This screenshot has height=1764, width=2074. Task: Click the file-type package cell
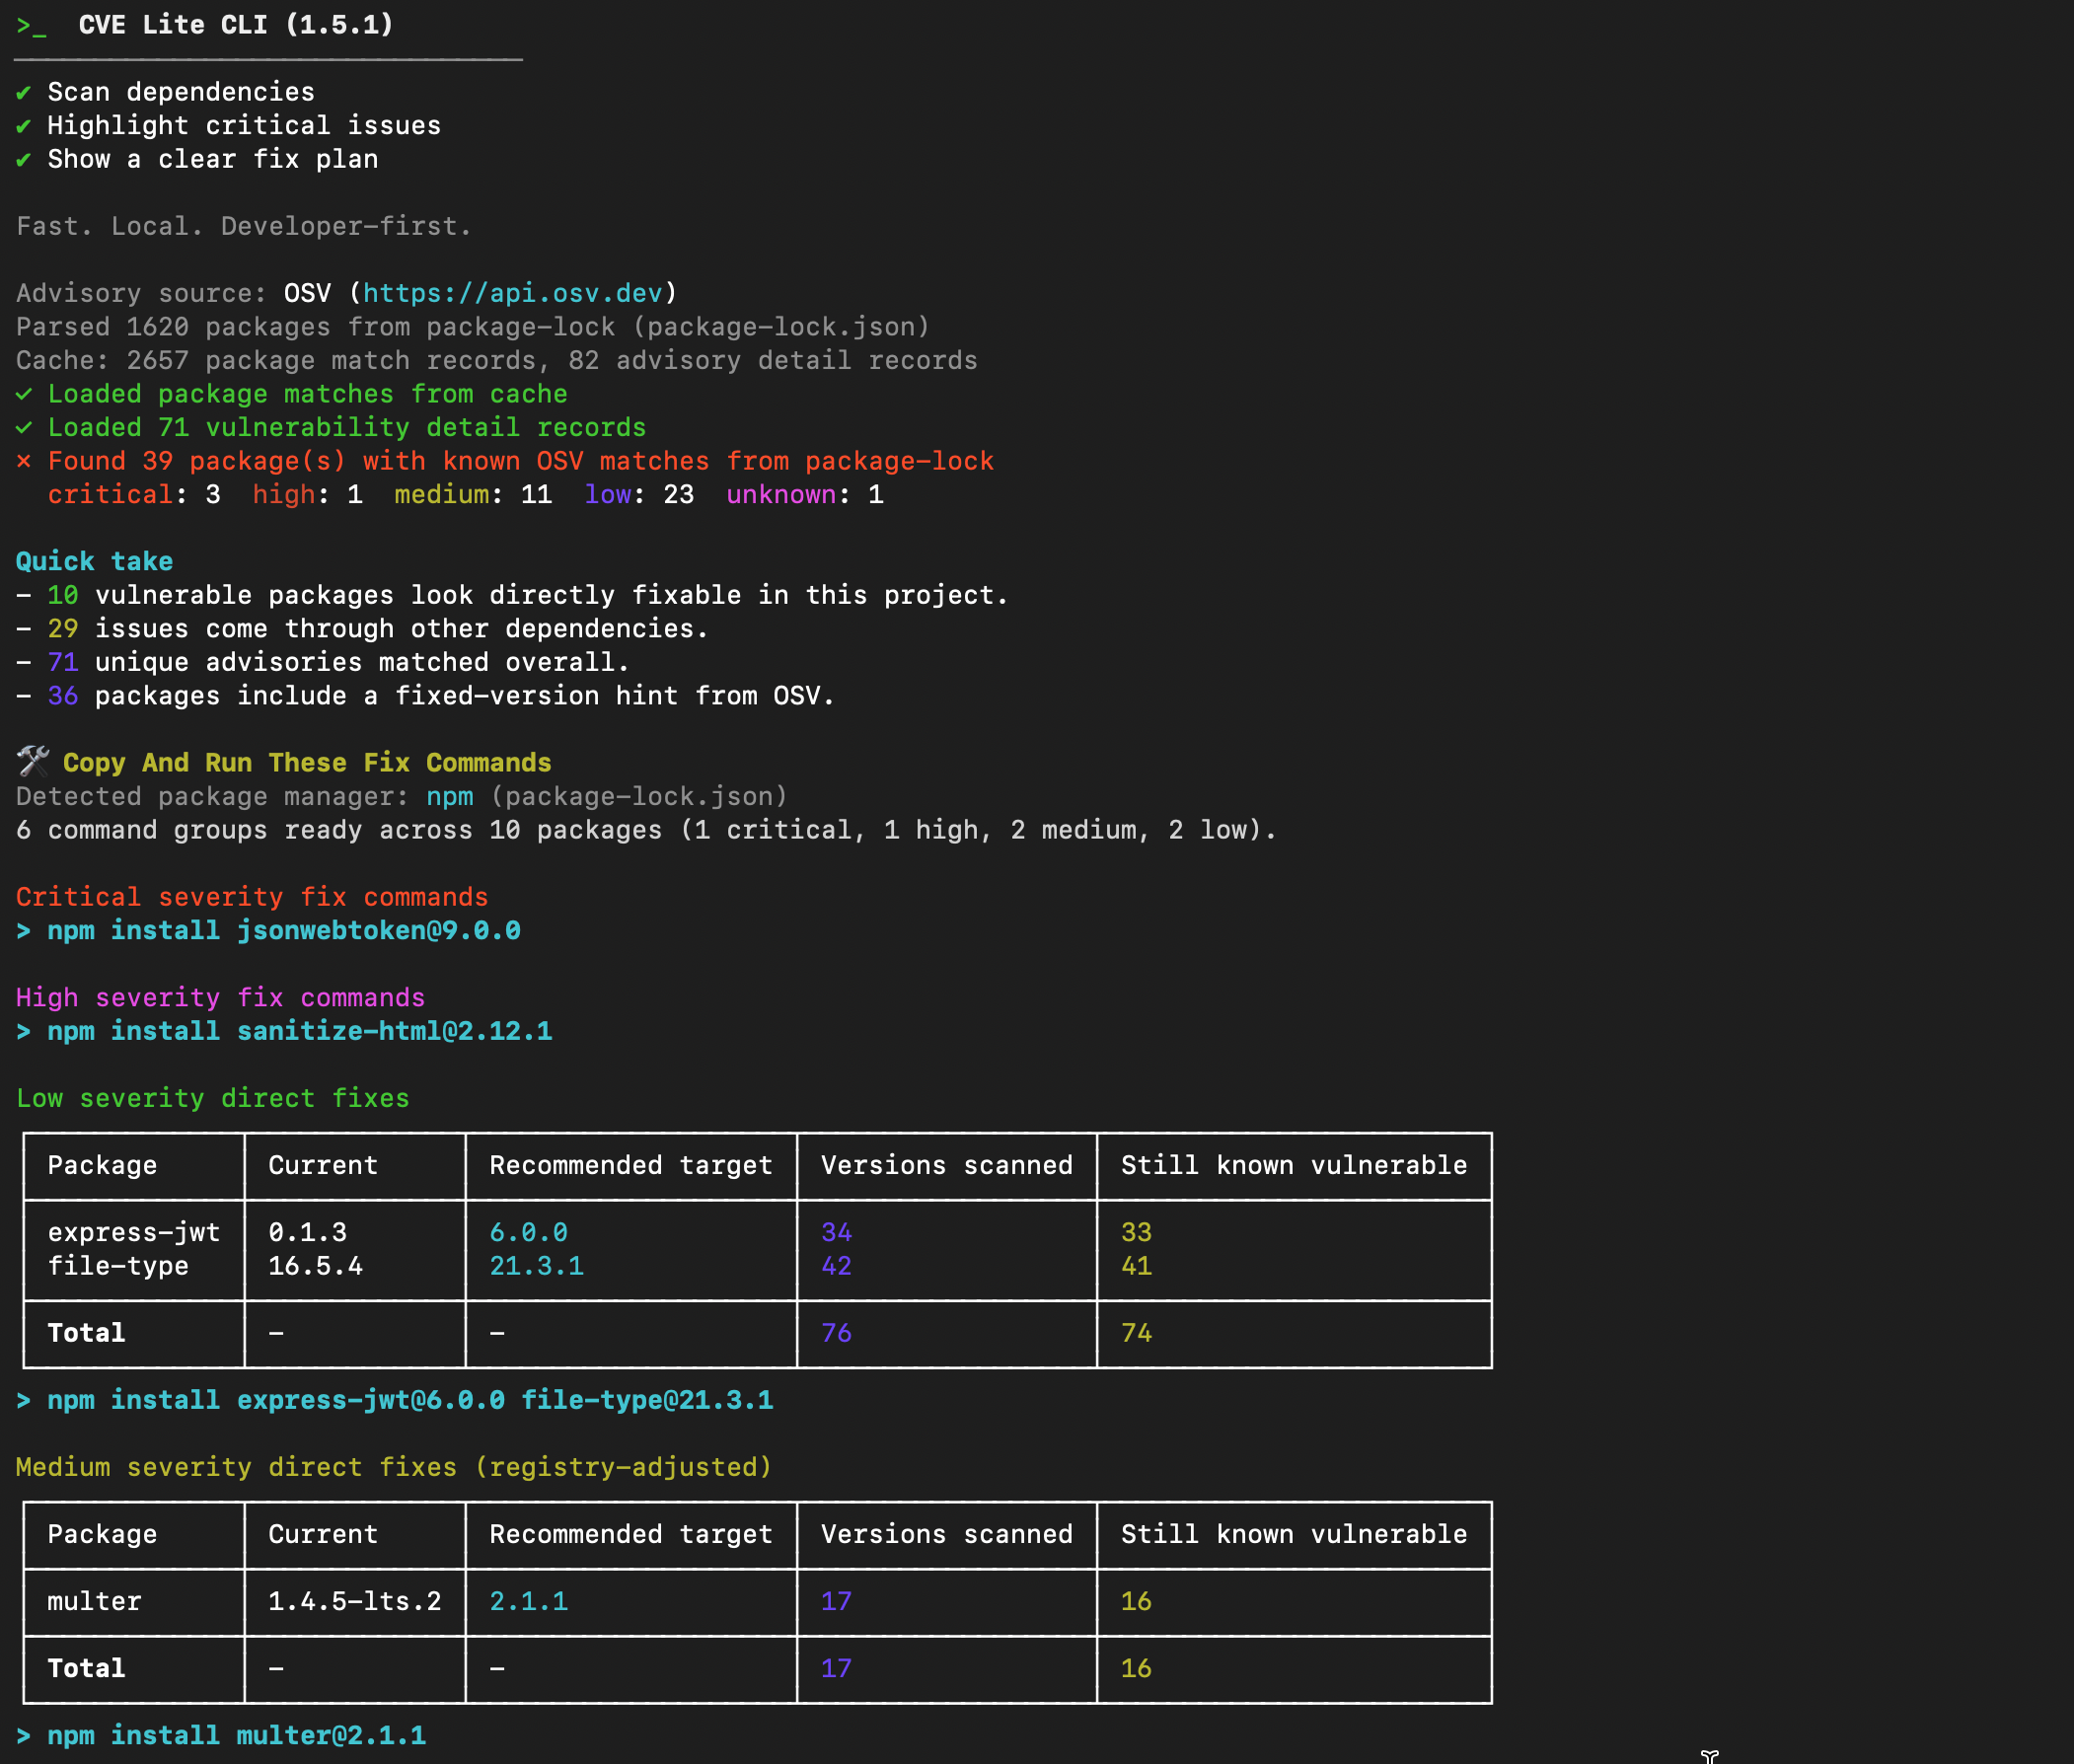click(x=118, y=1266)
